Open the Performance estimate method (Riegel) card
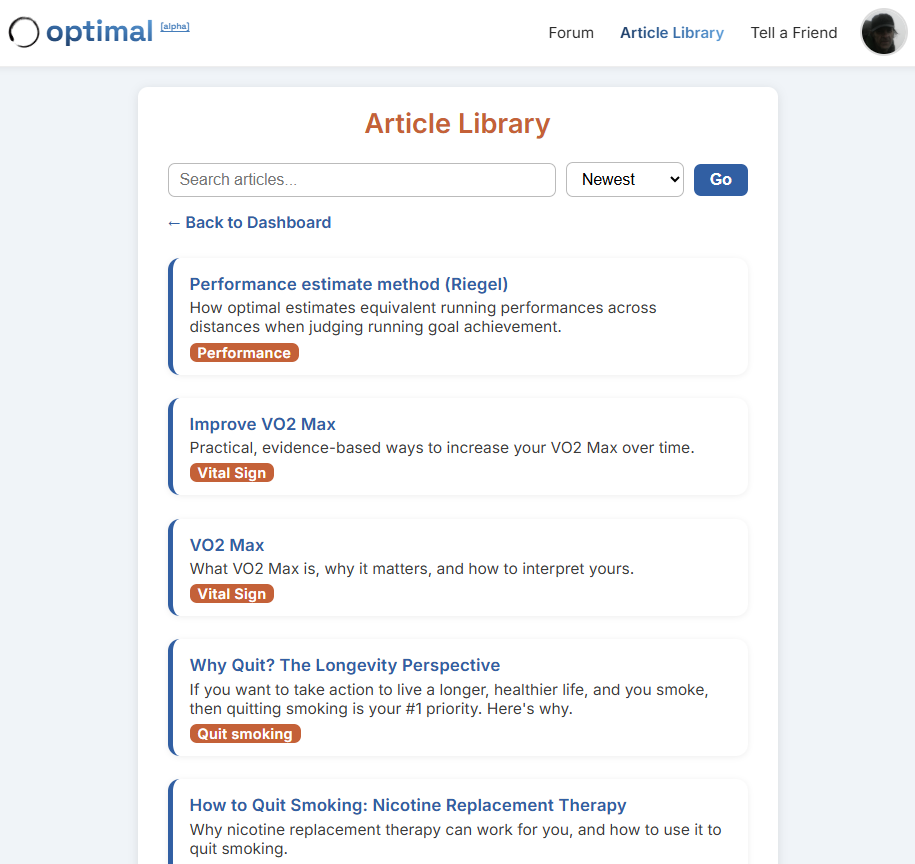 pyautogui.click(x=348, y=283)
